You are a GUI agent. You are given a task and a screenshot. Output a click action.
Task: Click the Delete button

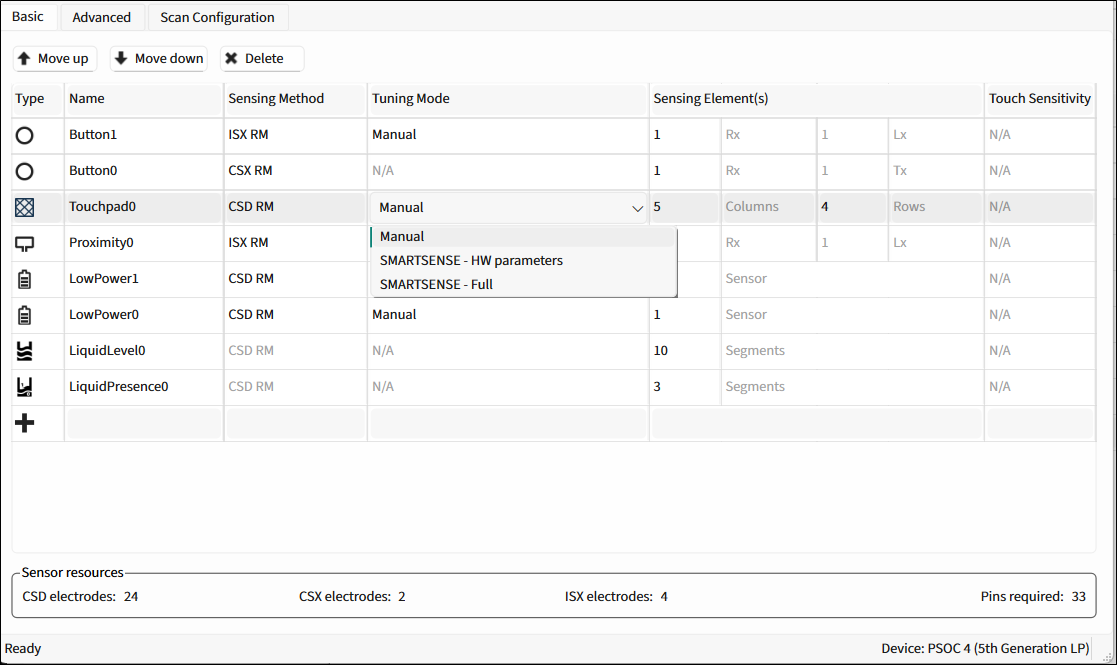tap(262, 59)
